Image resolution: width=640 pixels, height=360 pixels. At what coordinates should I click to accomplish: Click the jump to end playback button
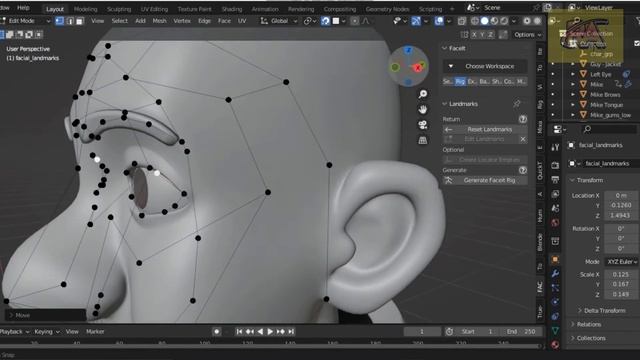291,331
